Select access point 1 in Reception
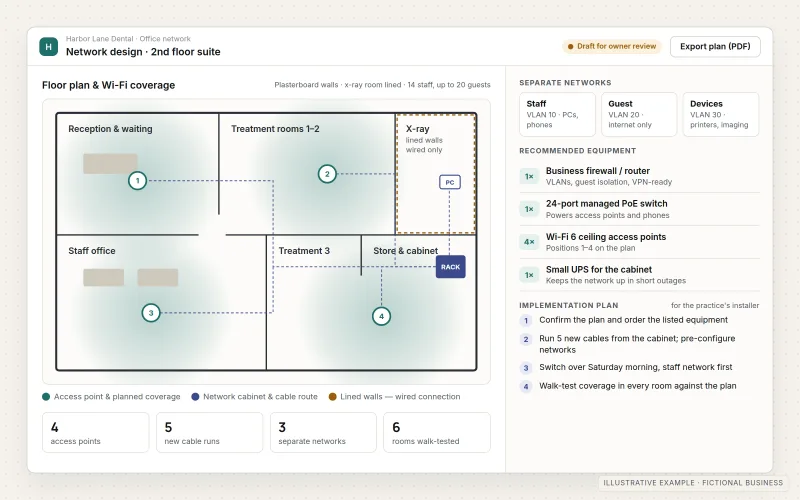Viewport: 800px width, 500px height. [x=137, y=181]
